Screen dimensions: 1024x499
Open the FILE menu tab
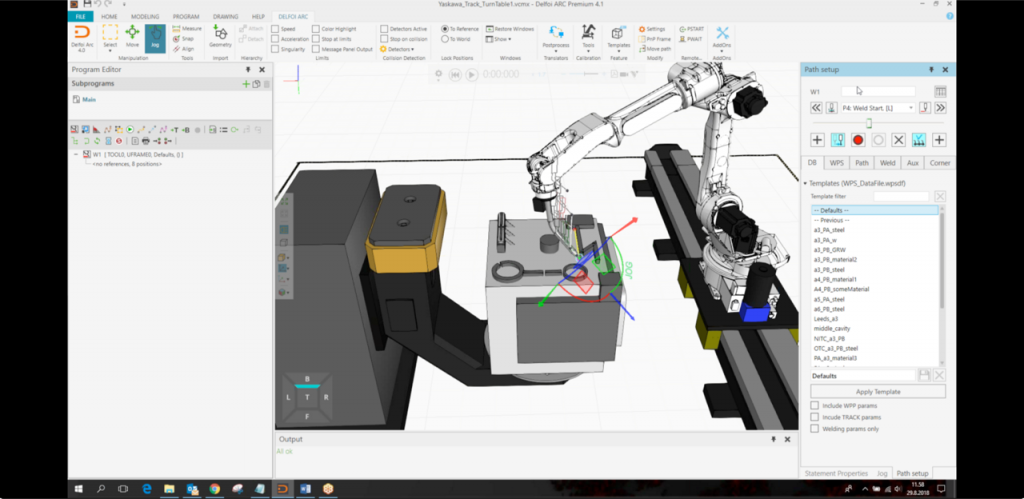pyautogui.click(x=80, y=16)
